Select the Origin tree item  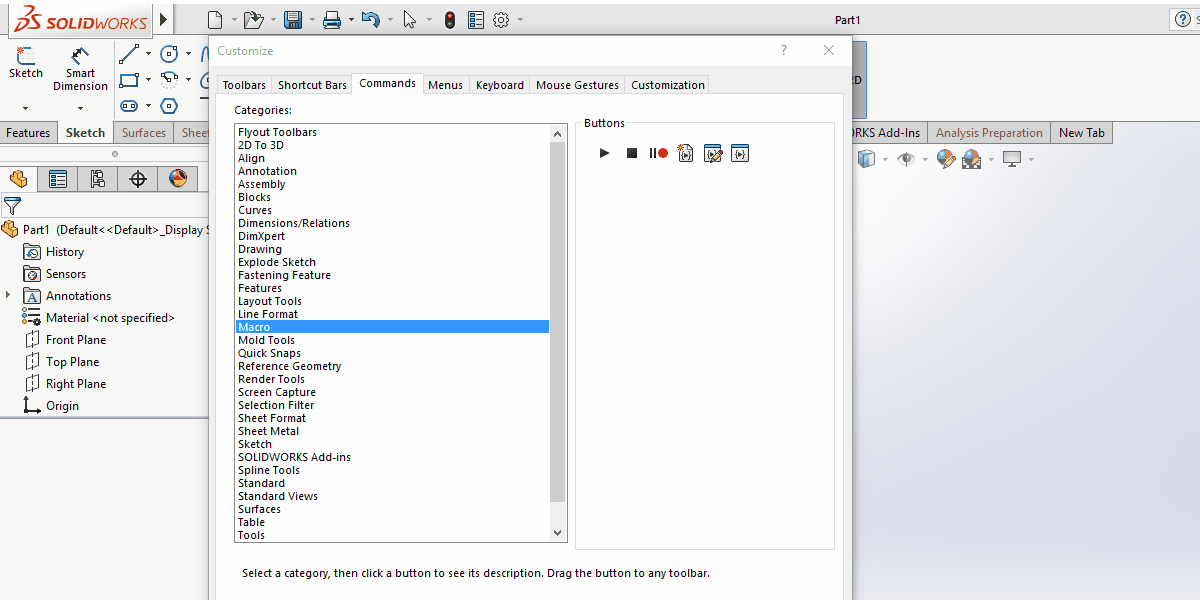(x=62, y=406)
